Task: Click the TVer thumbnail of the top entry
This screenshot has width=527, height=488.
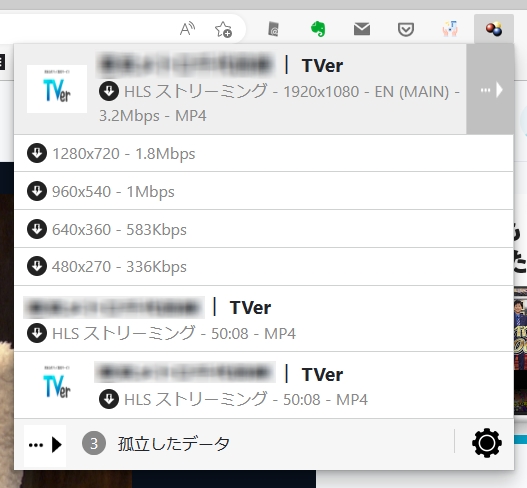Action: (x=57, y=89)
